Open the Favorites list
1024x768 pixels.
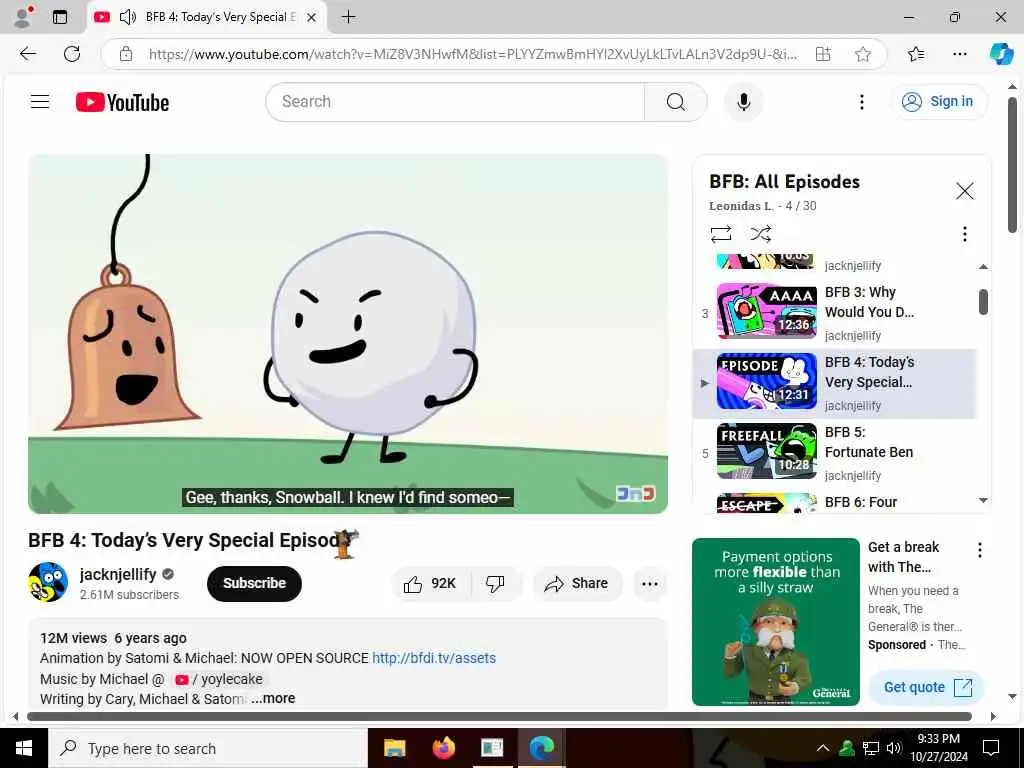click(x=916, y=54)
